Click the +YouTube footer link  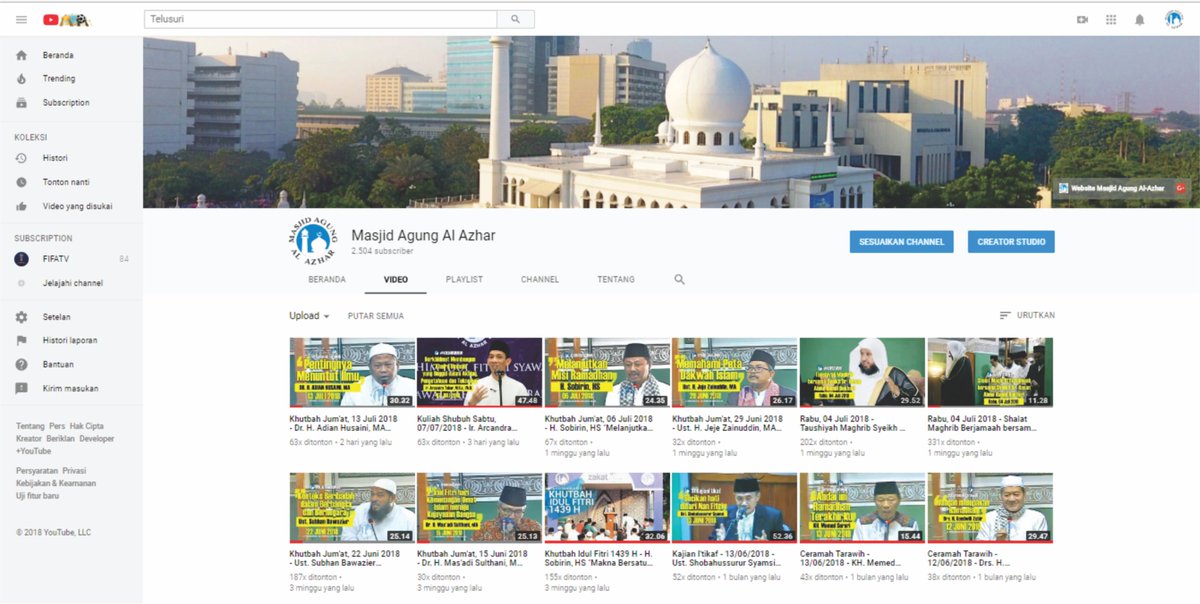coord(34,451)
